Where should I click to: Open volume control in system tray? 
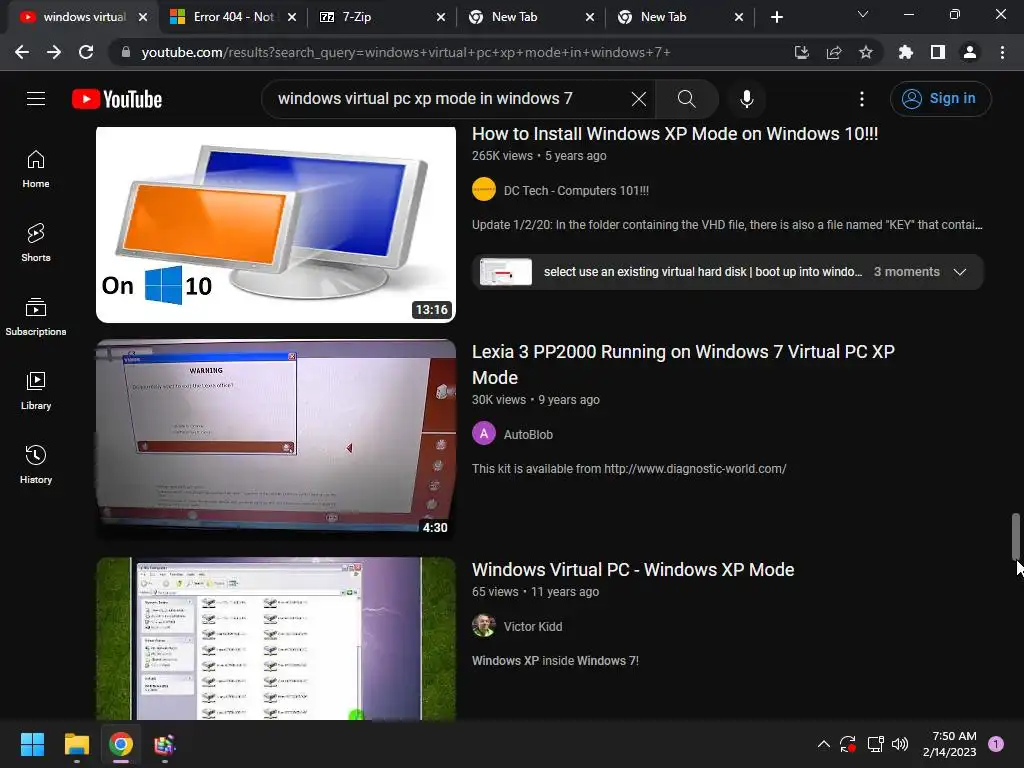tap(900, 744)
